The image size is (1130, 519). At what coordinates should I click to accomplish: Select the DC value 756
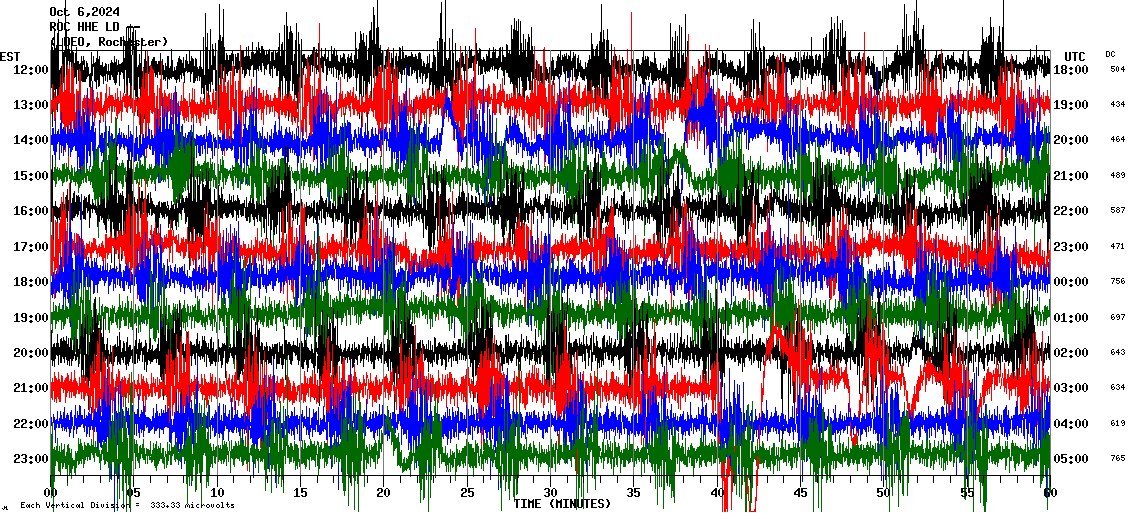point(1117,282)
